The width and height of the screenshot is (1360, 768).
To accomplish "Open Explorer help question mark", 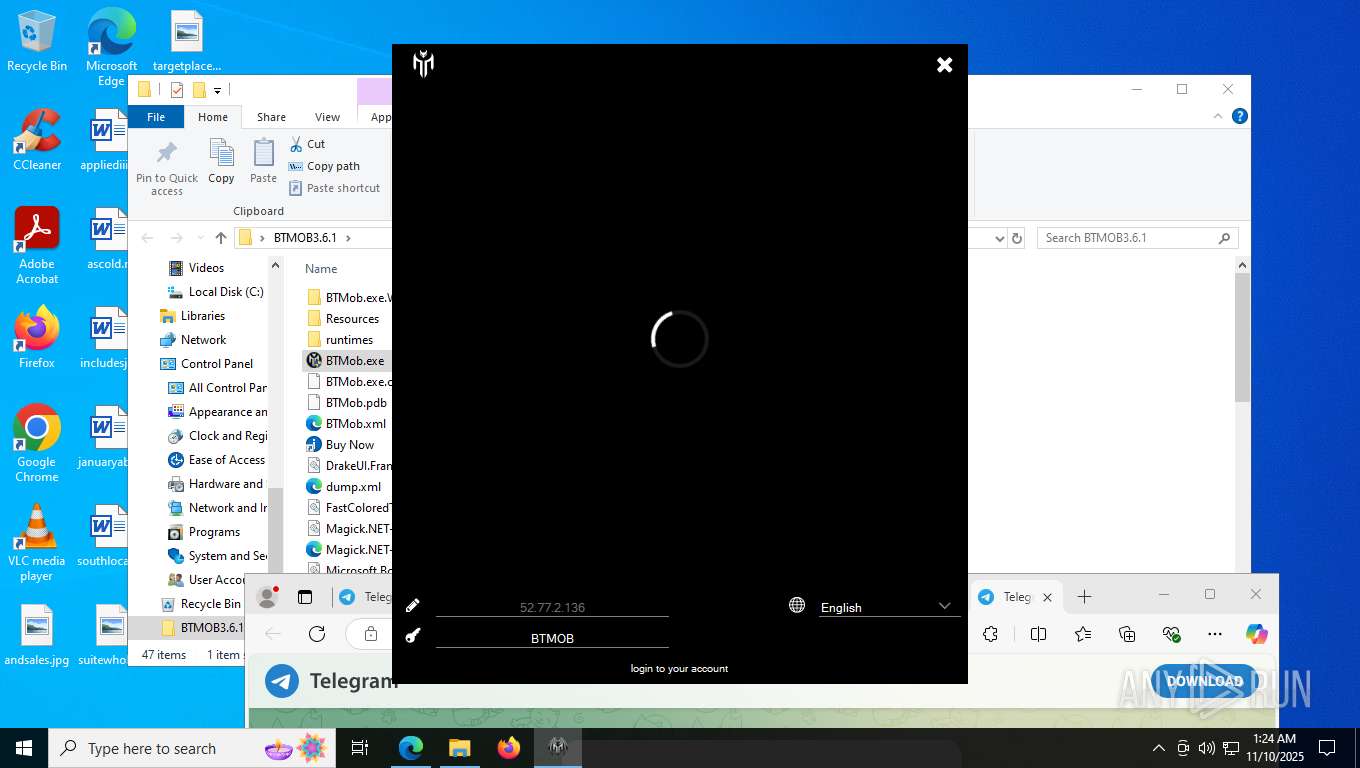I will click(x=1240, y=117).
